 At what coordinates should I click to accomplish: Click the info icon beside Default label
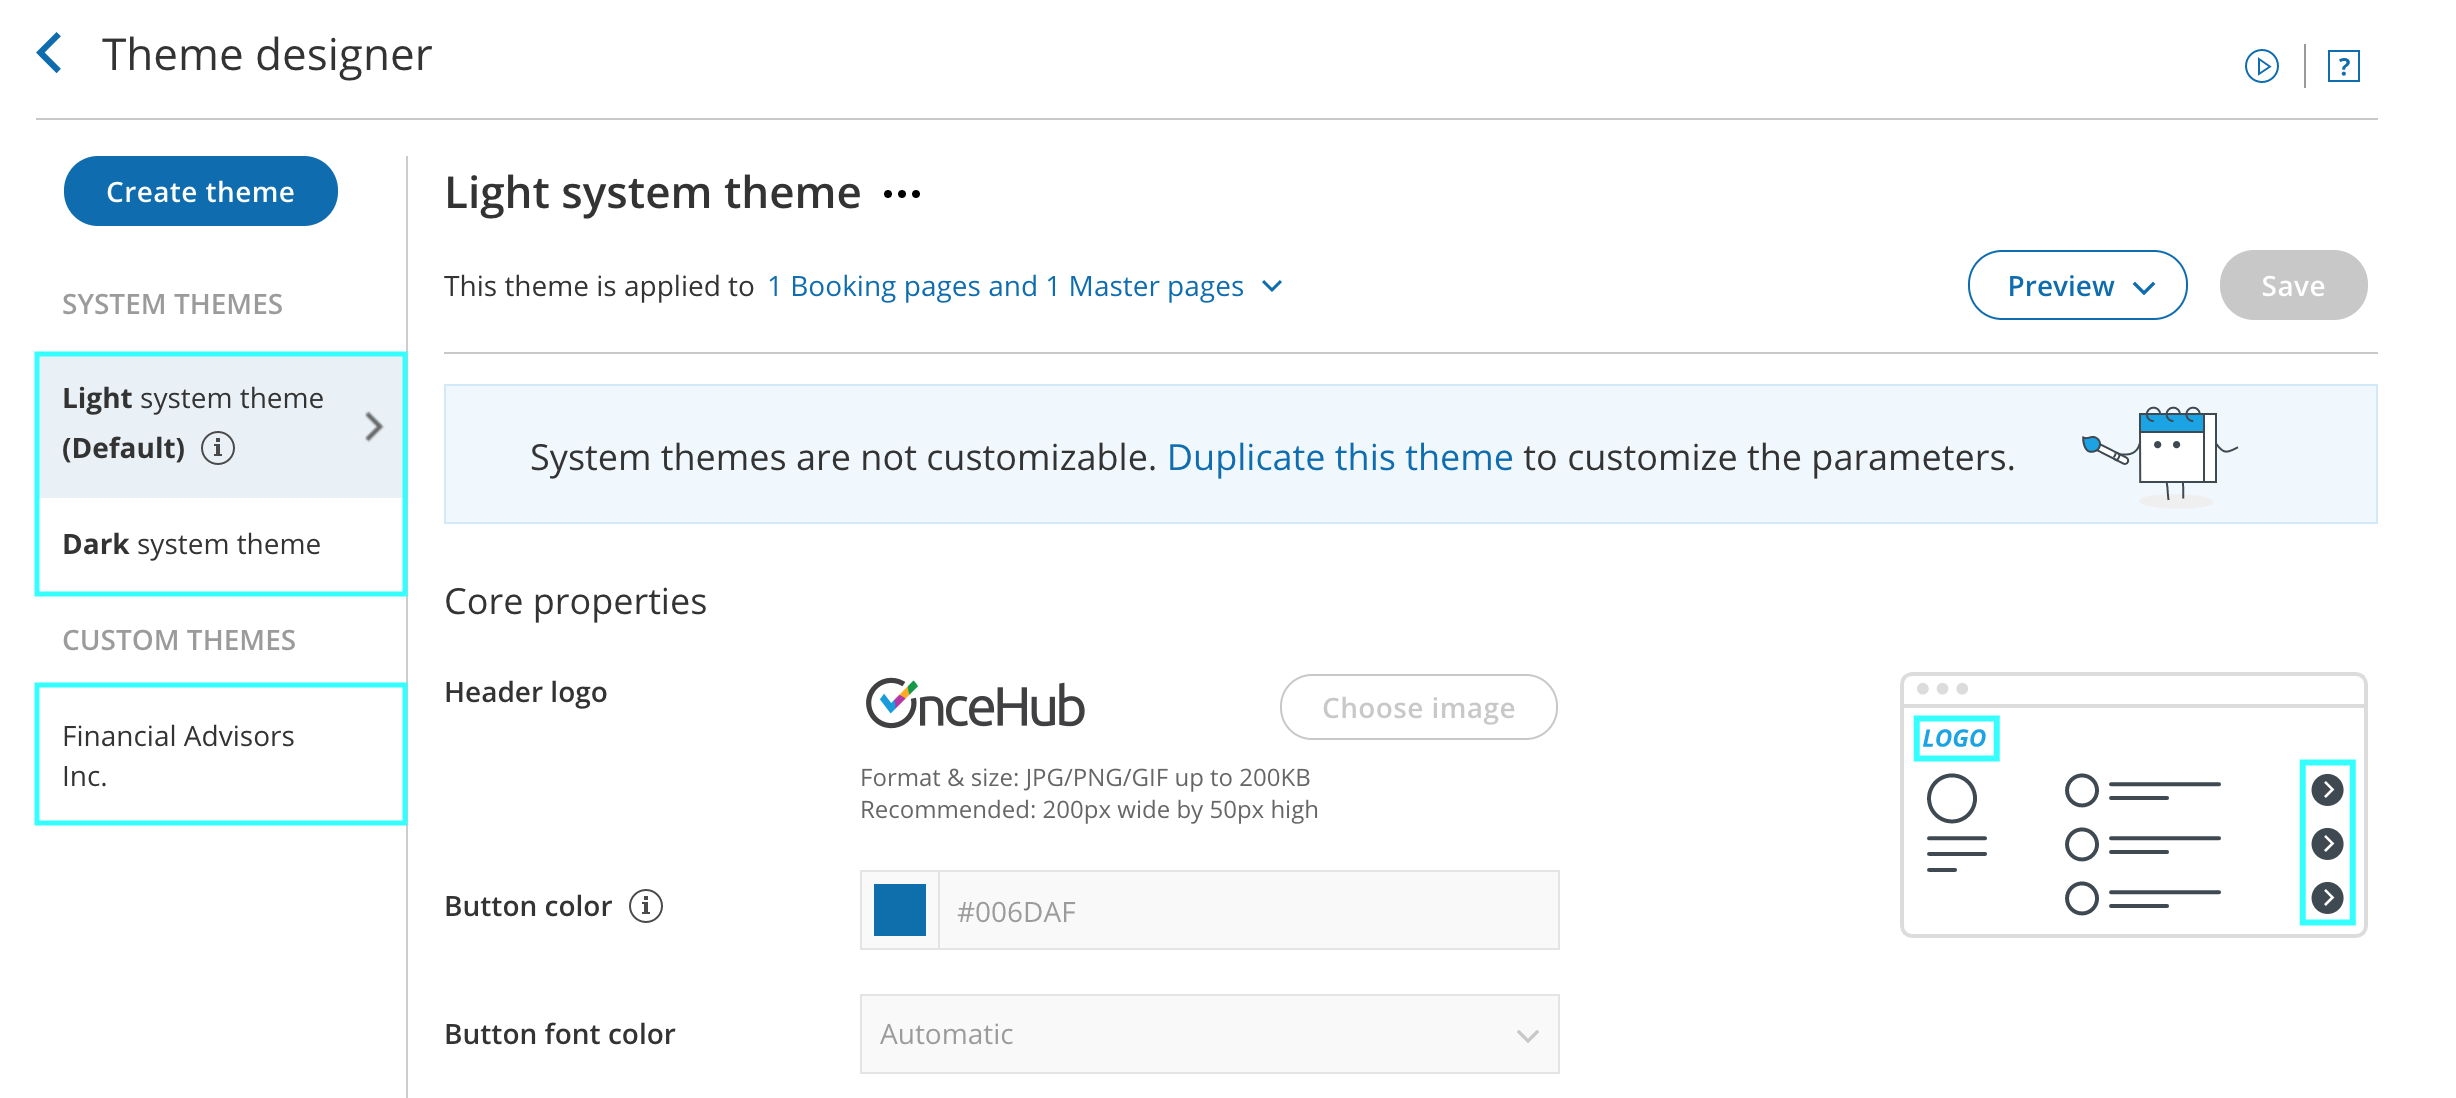click(x=218, y=448)
